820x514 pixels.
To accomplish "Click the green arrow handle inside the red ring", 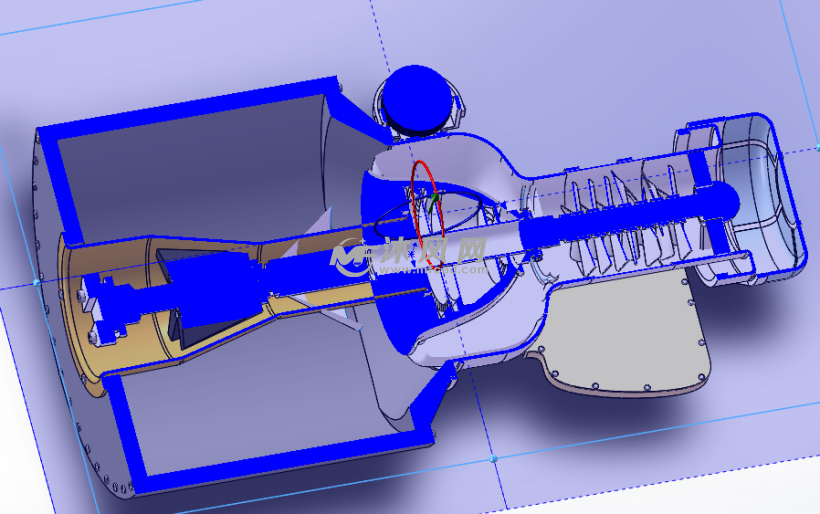I will (433, 202).
